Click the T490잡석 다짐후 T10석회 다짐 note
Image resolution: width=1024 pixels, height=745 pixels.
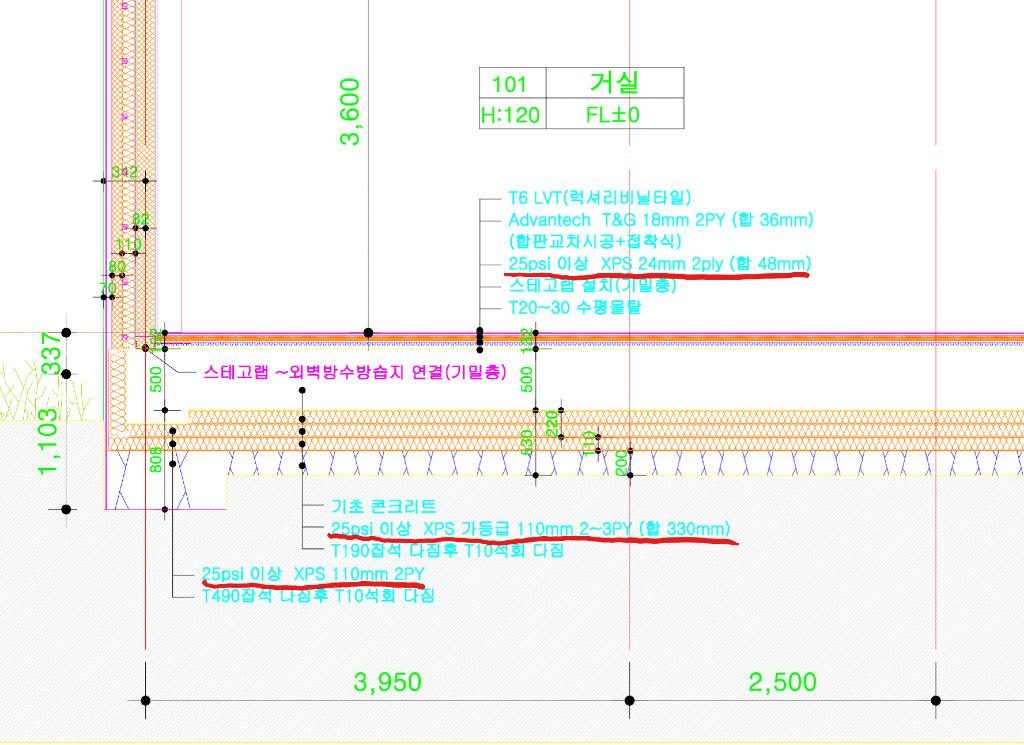coord(318,596)
